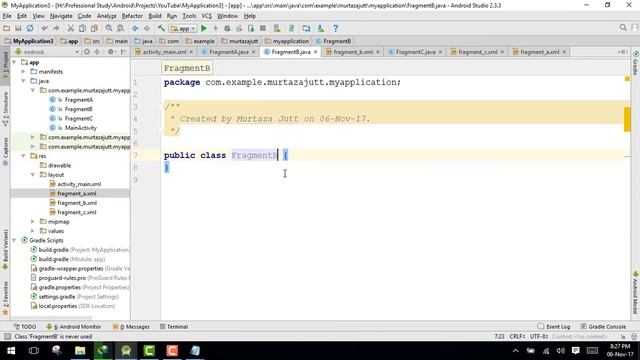Close the fragment_a.xml tab
This screenshot has height=360, width=640.
pos(564,52)
